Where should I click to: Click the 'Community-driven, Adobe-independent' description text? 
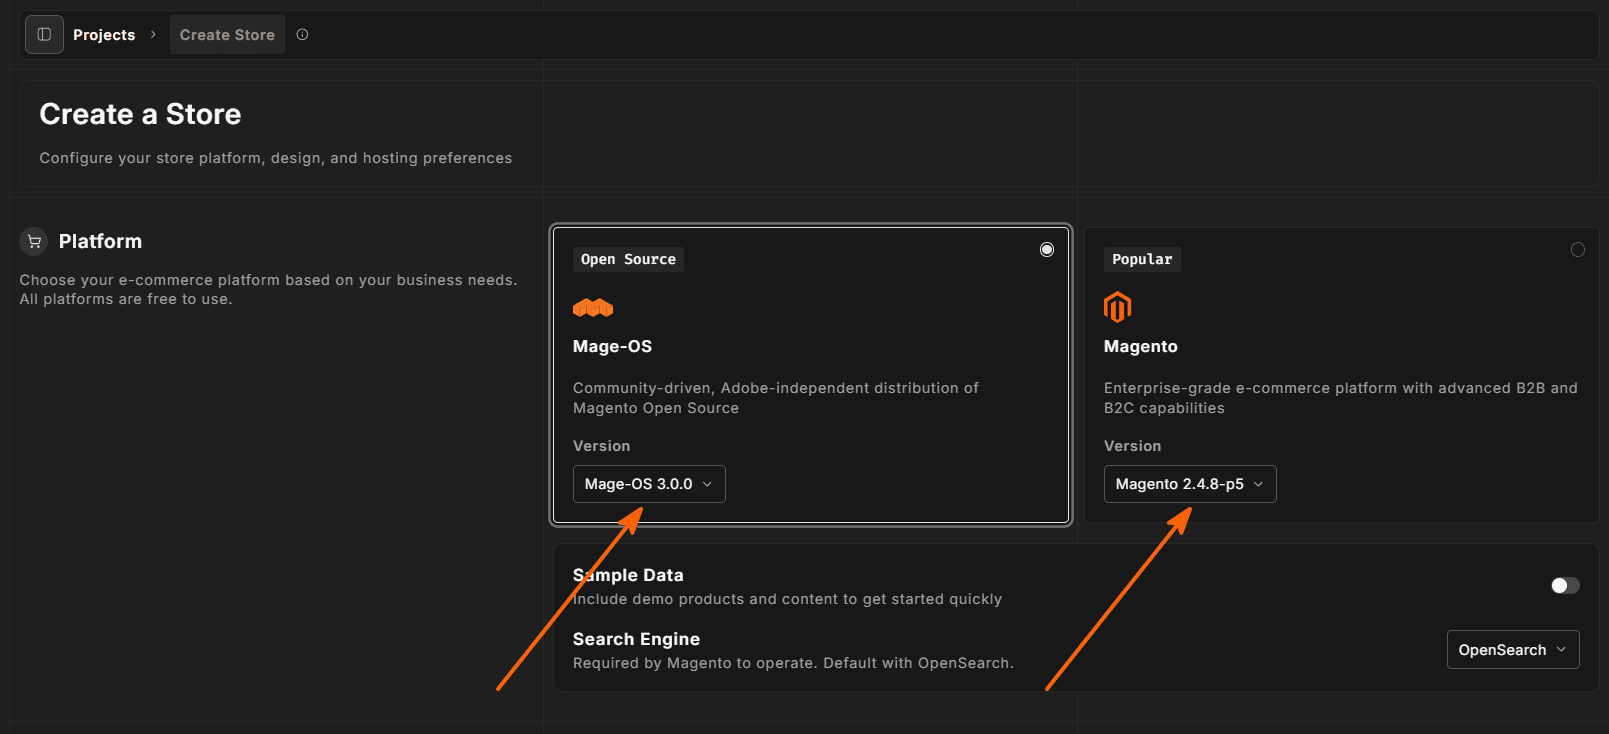pyautogui.click(x=775, y=398)
